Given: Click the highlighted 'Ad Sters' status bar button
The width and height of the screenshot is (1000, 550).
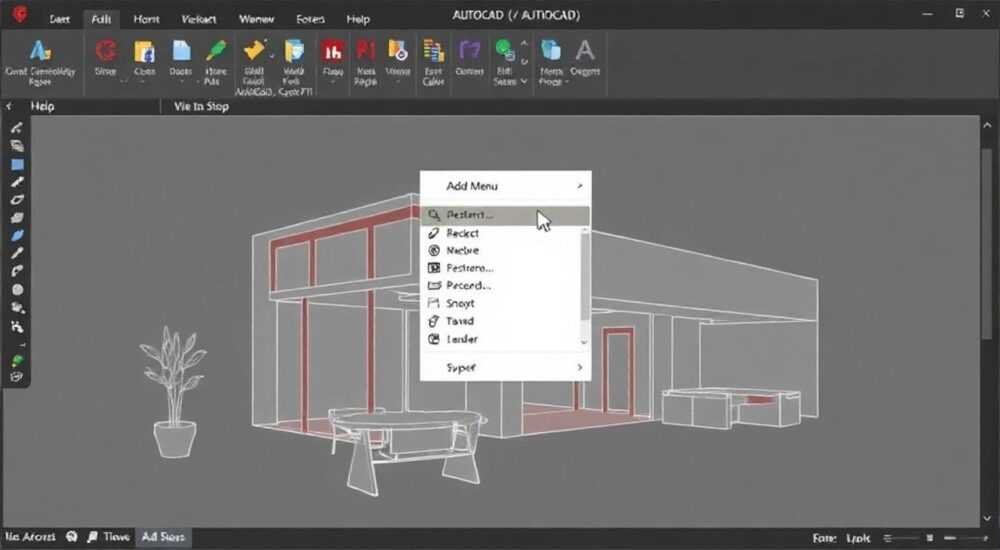Looking at the screenshot, I should [x=163, y=537].
